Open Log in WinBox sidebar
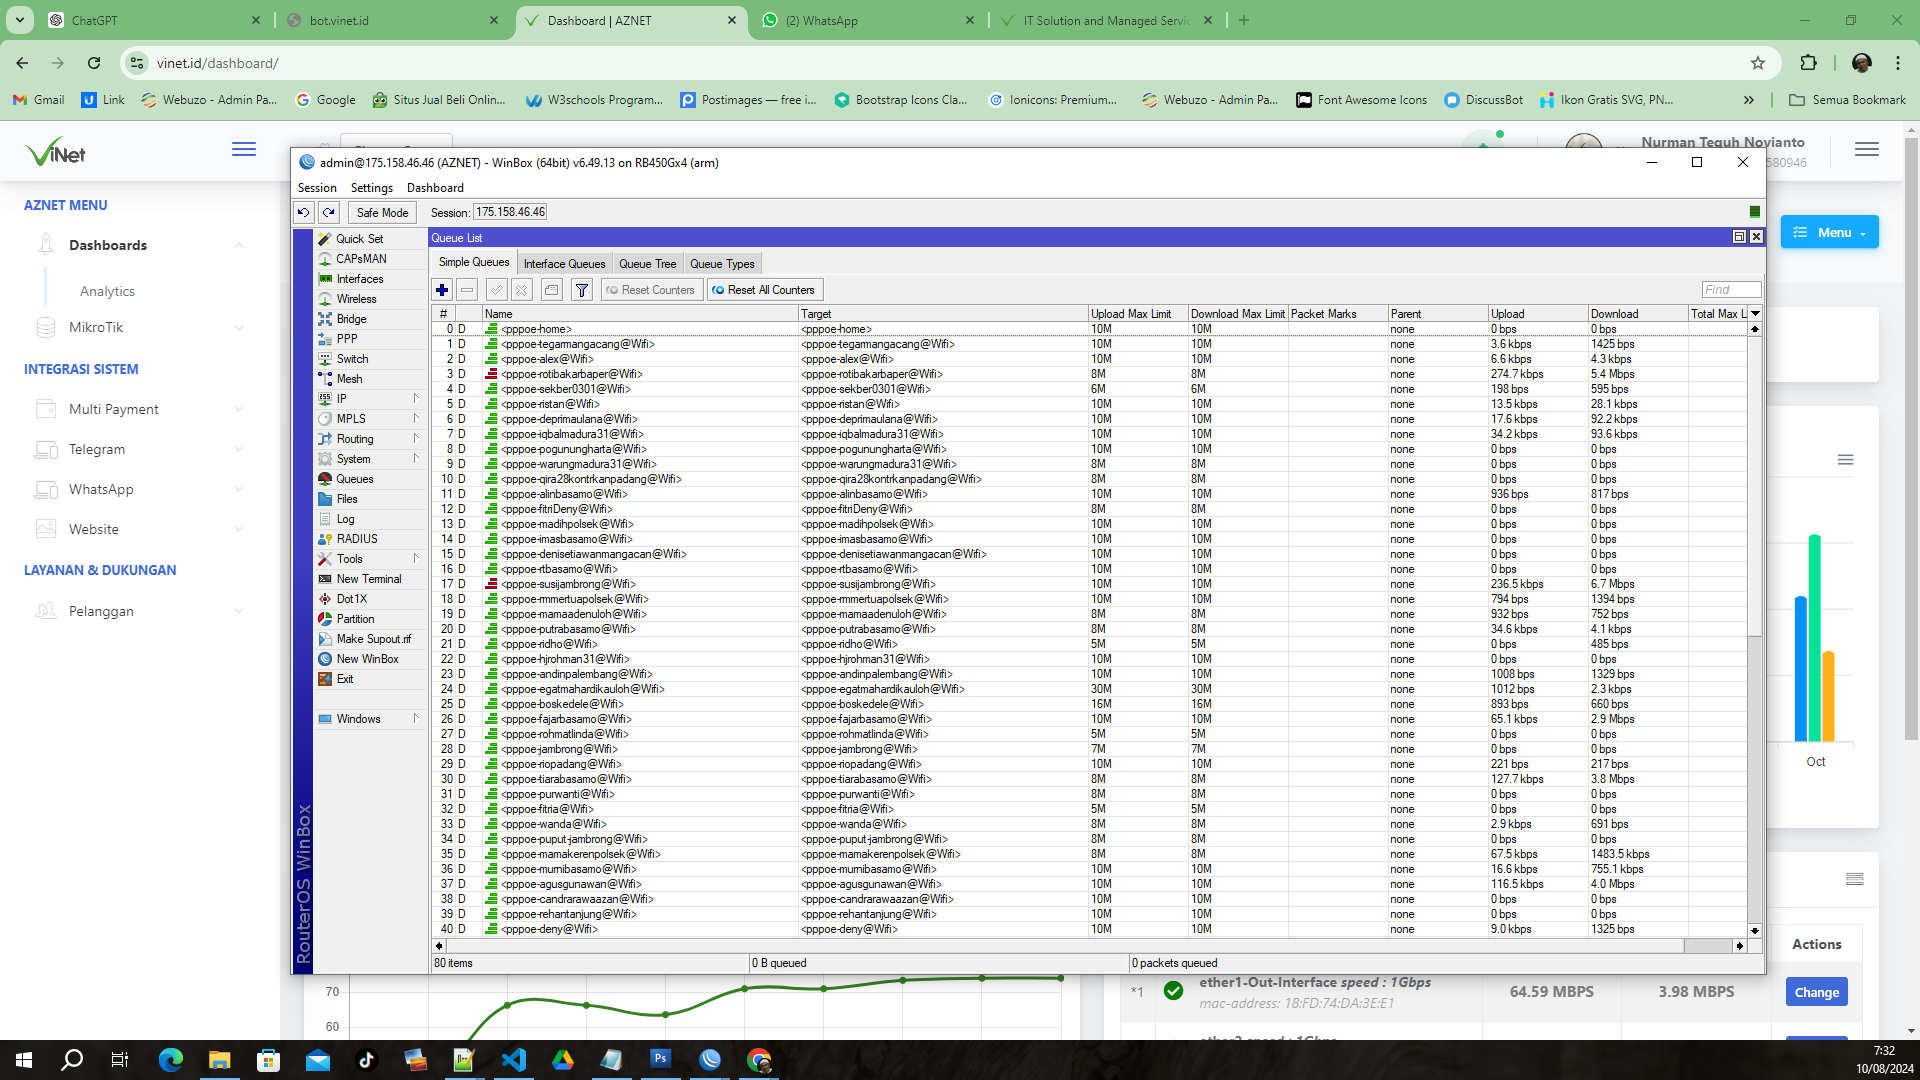 click(345, 519)
